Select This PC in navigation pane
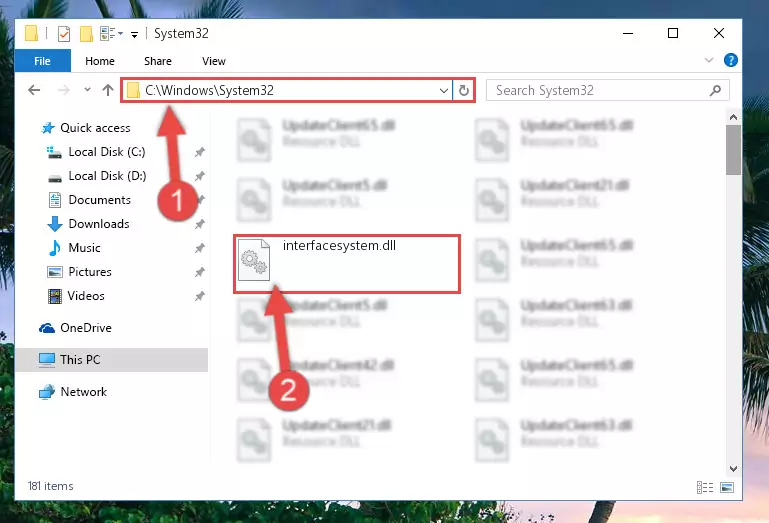 coord(112,360)
